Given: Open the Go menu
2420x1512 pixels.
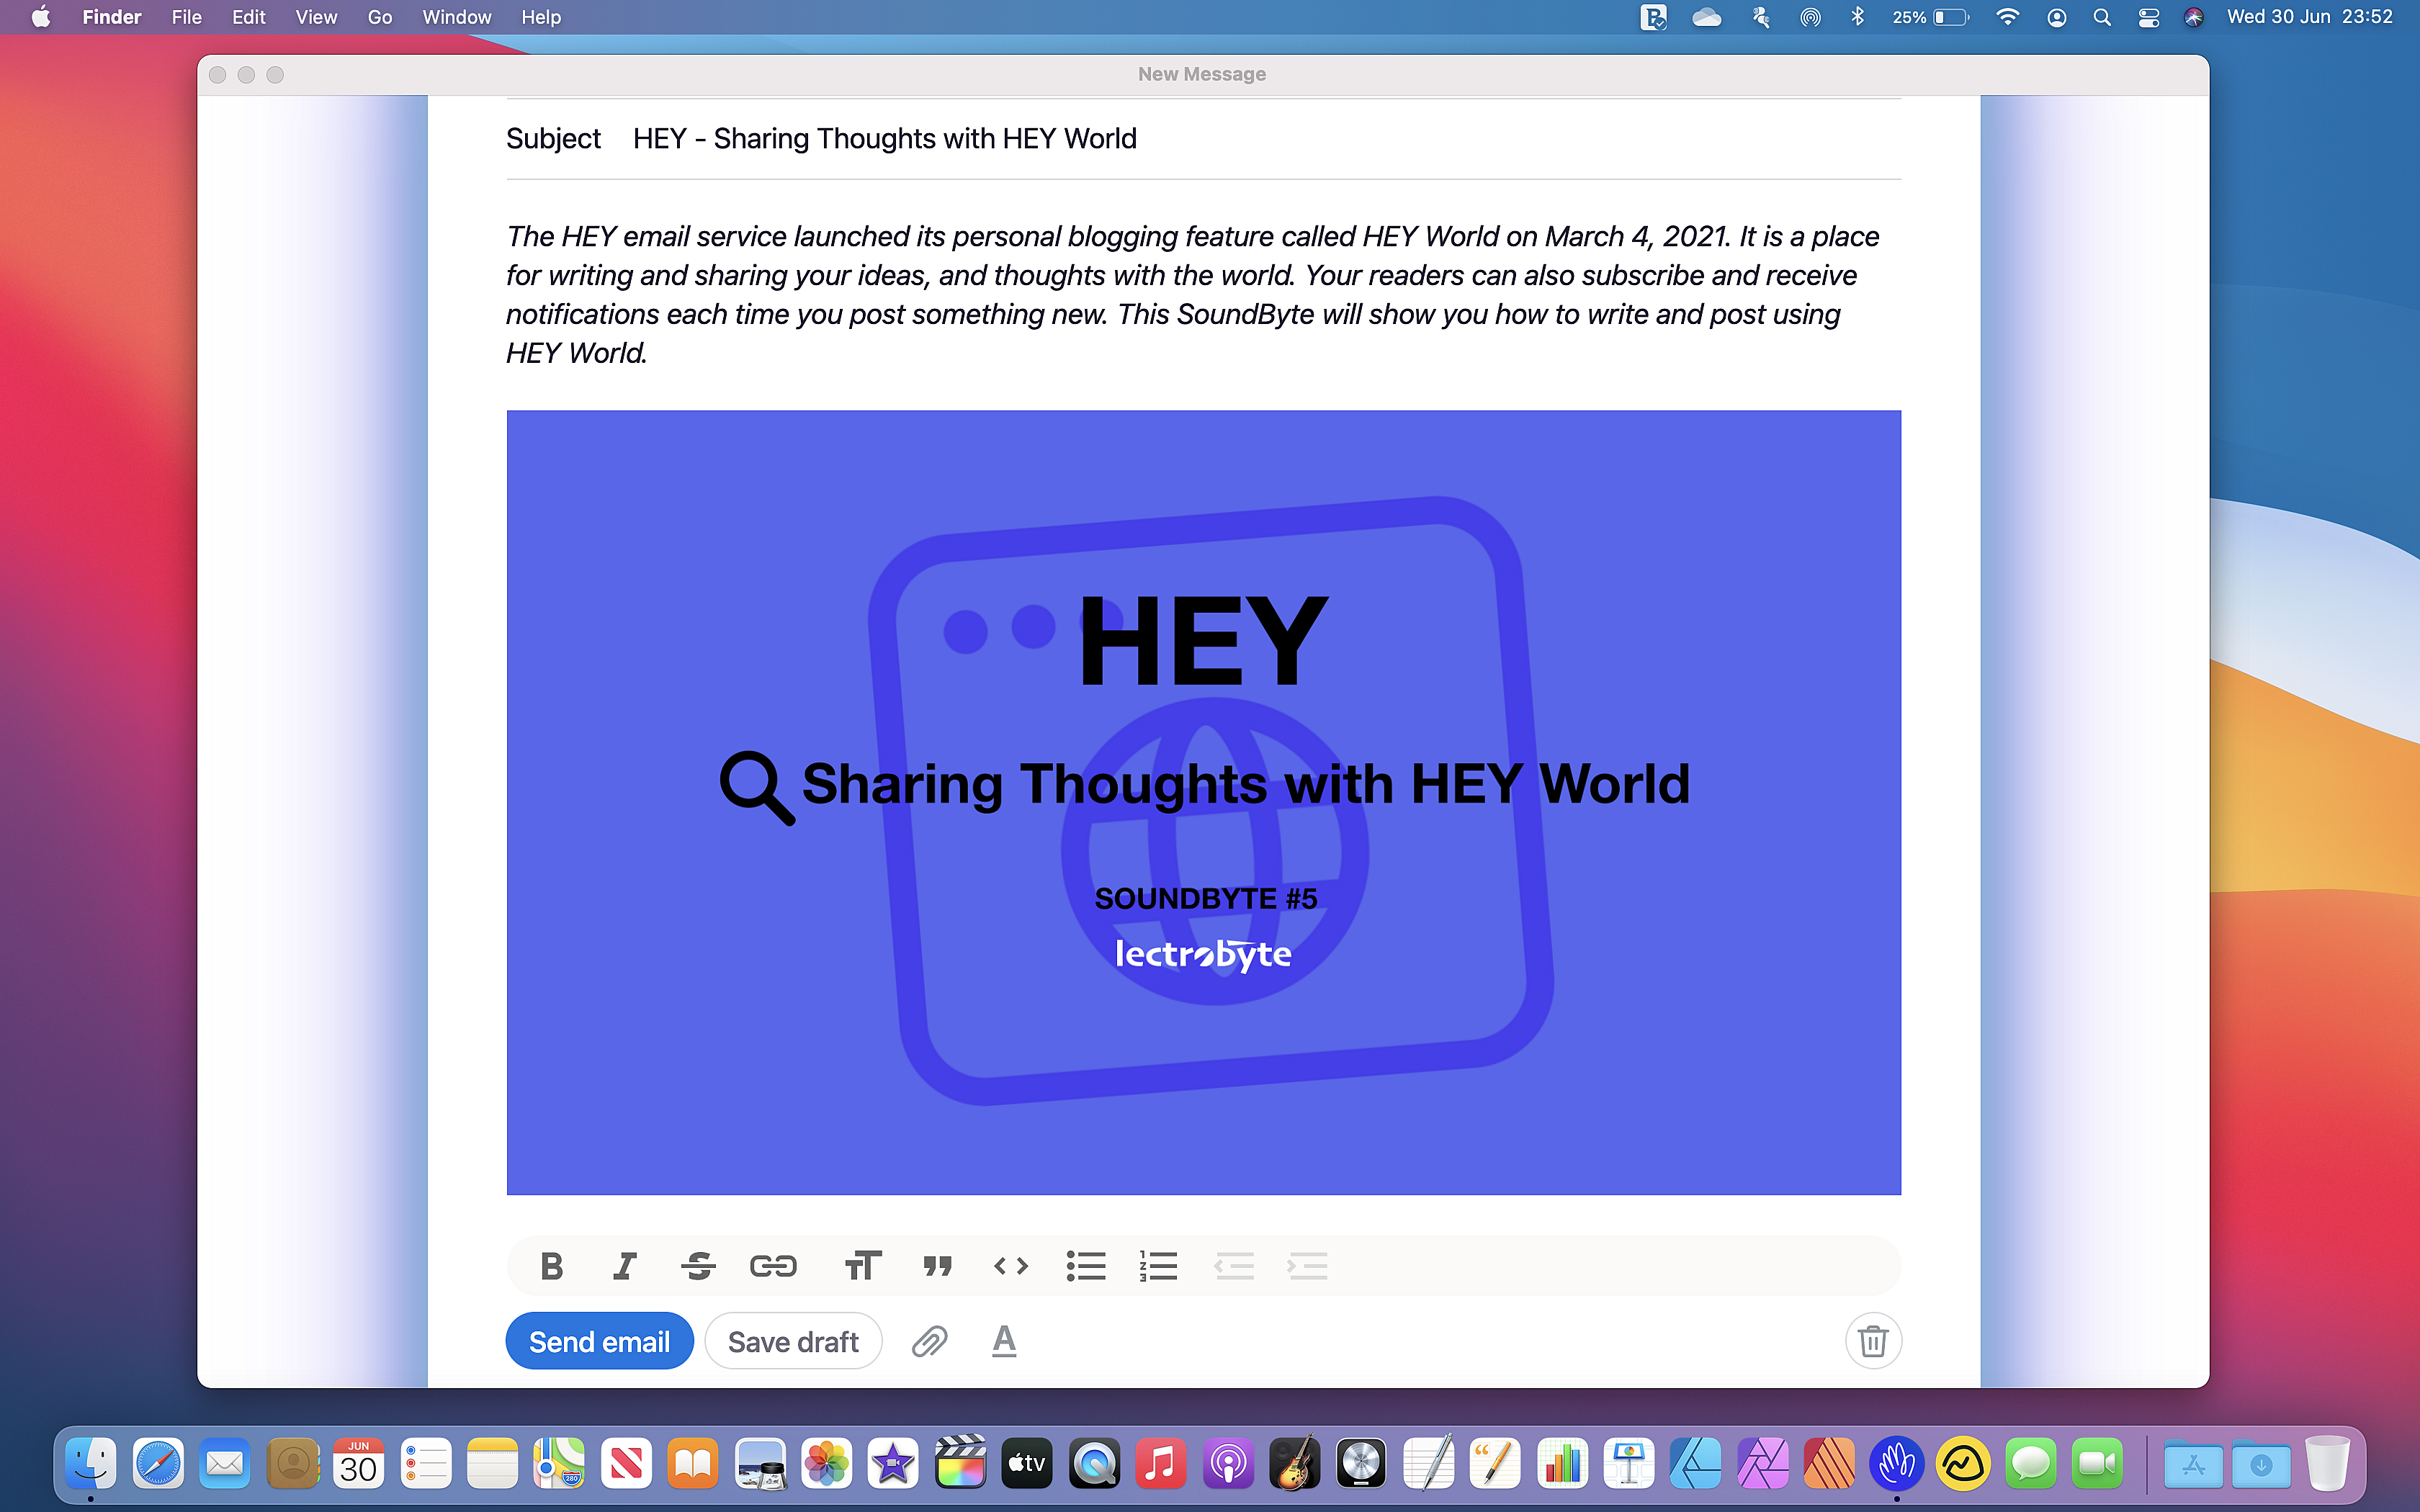Looking at the screenshot, I should 380,17.
